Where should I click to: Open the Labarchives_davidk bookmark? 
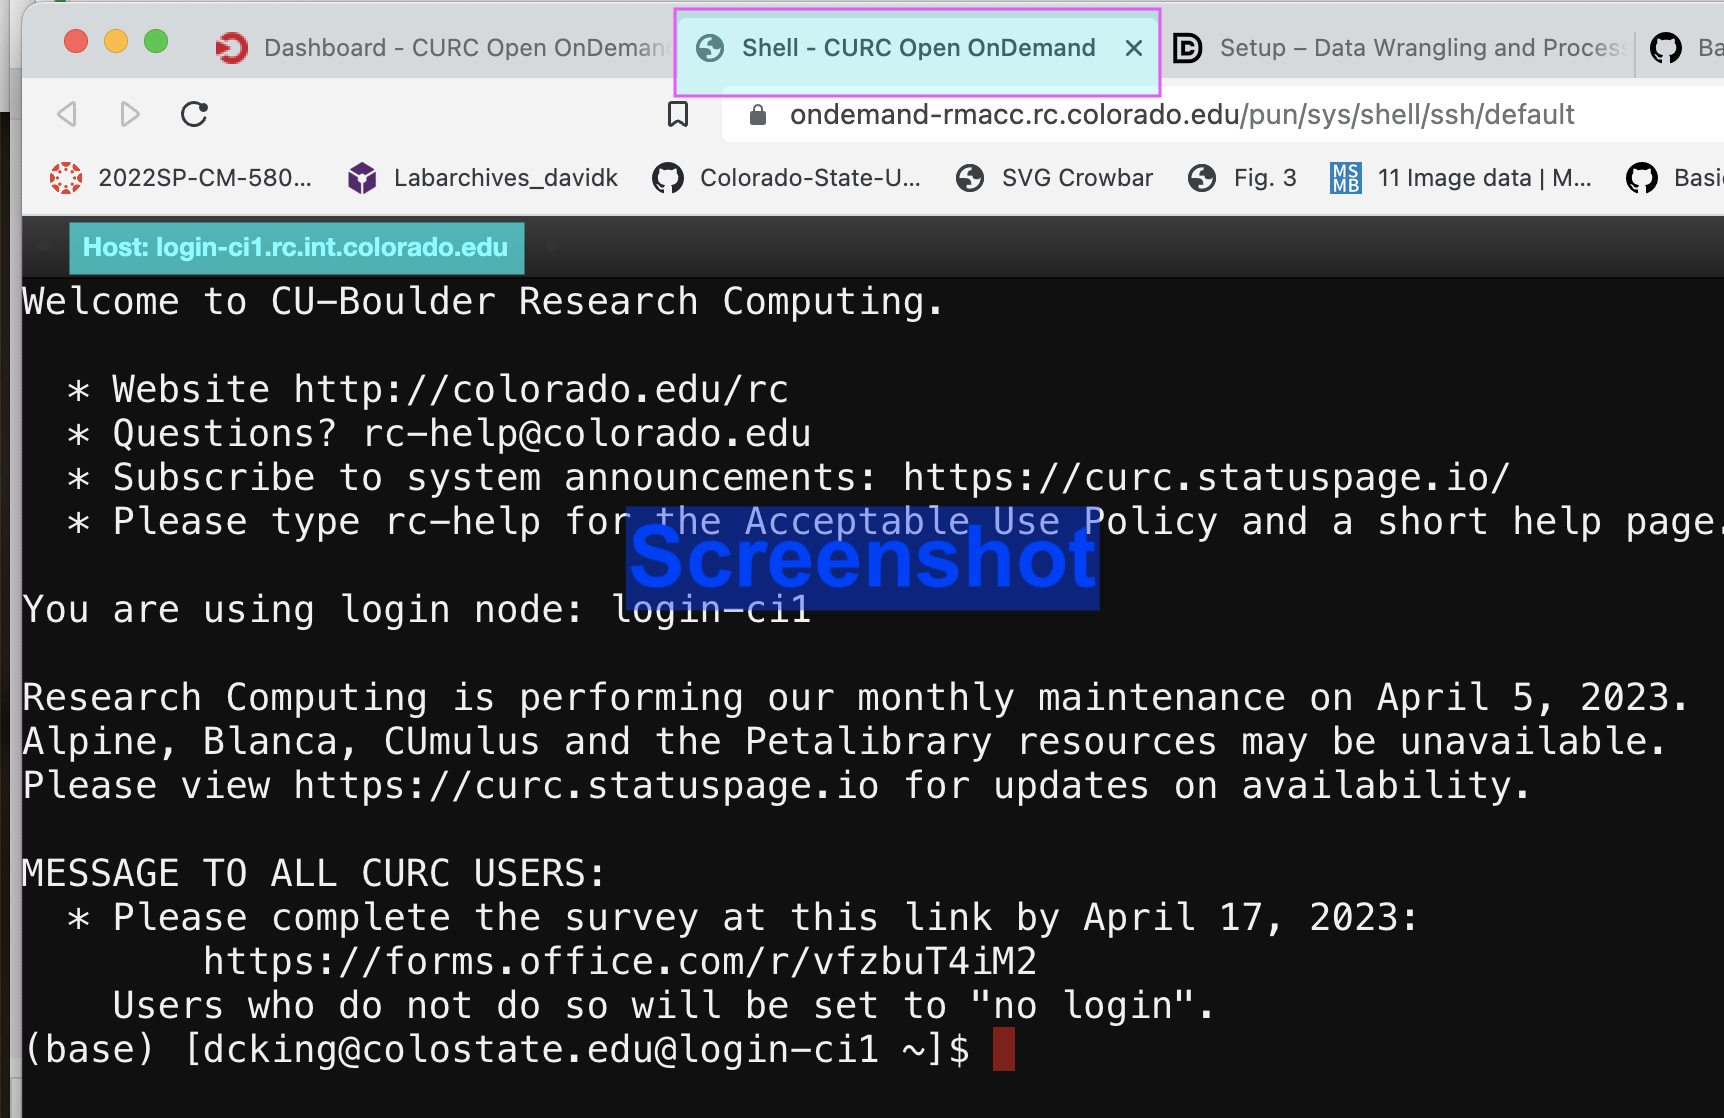click(482, 177)
